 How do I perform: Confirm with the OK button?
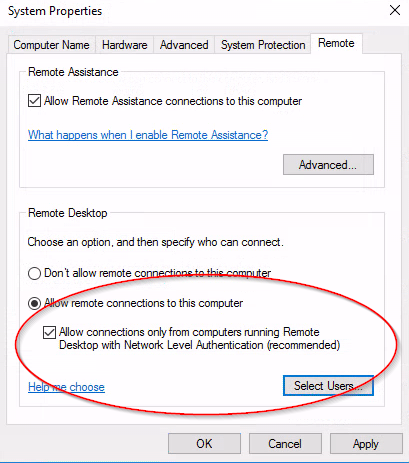204,444
